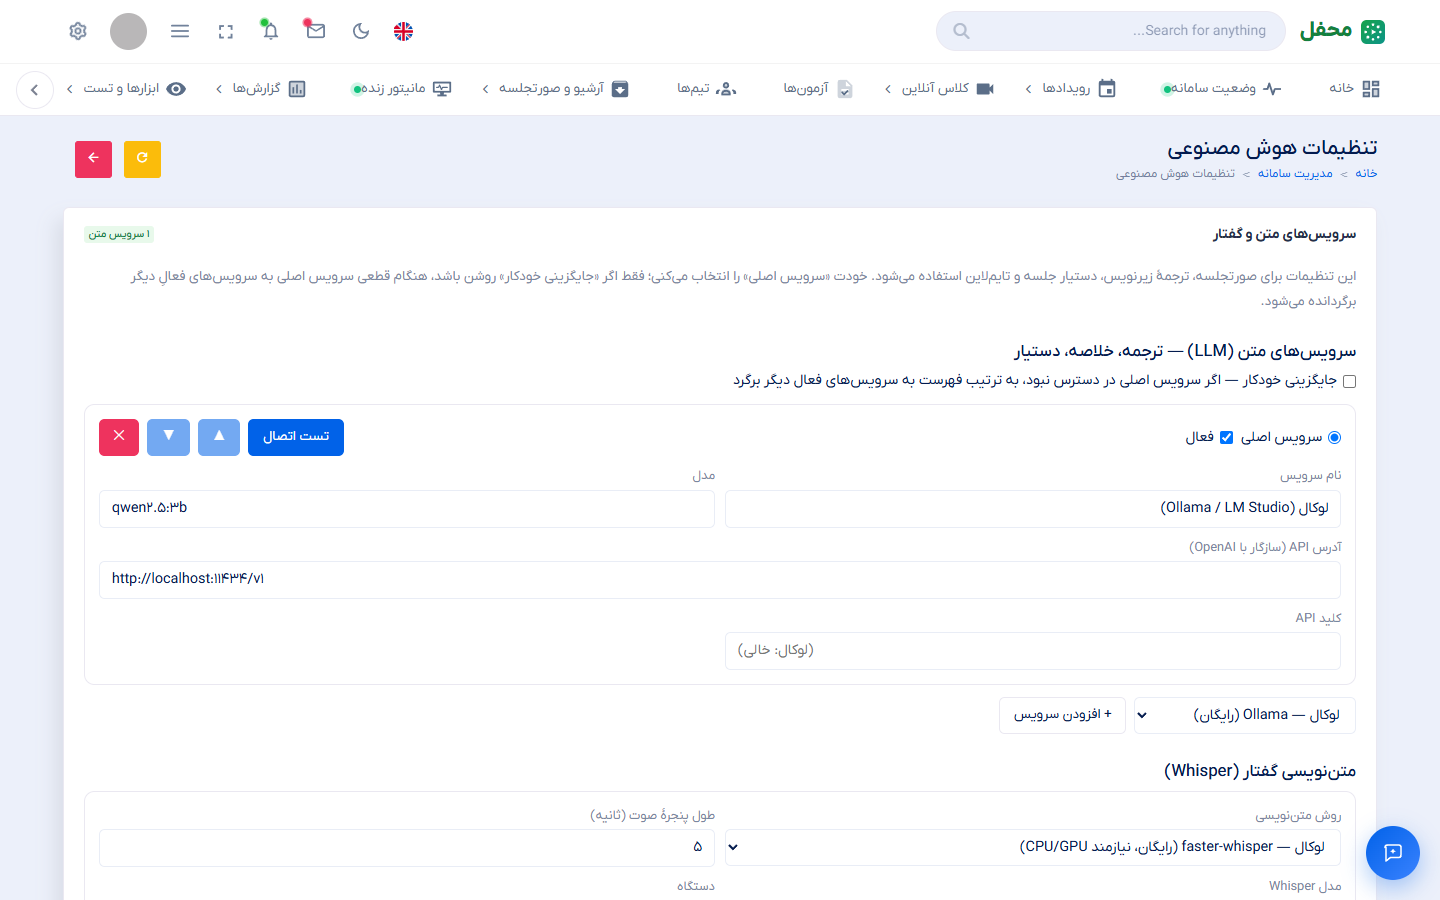Open the لوکال — Ollama service dropdown
The height and width of the screenshot is (900, 1440).
click(1244, 715)
